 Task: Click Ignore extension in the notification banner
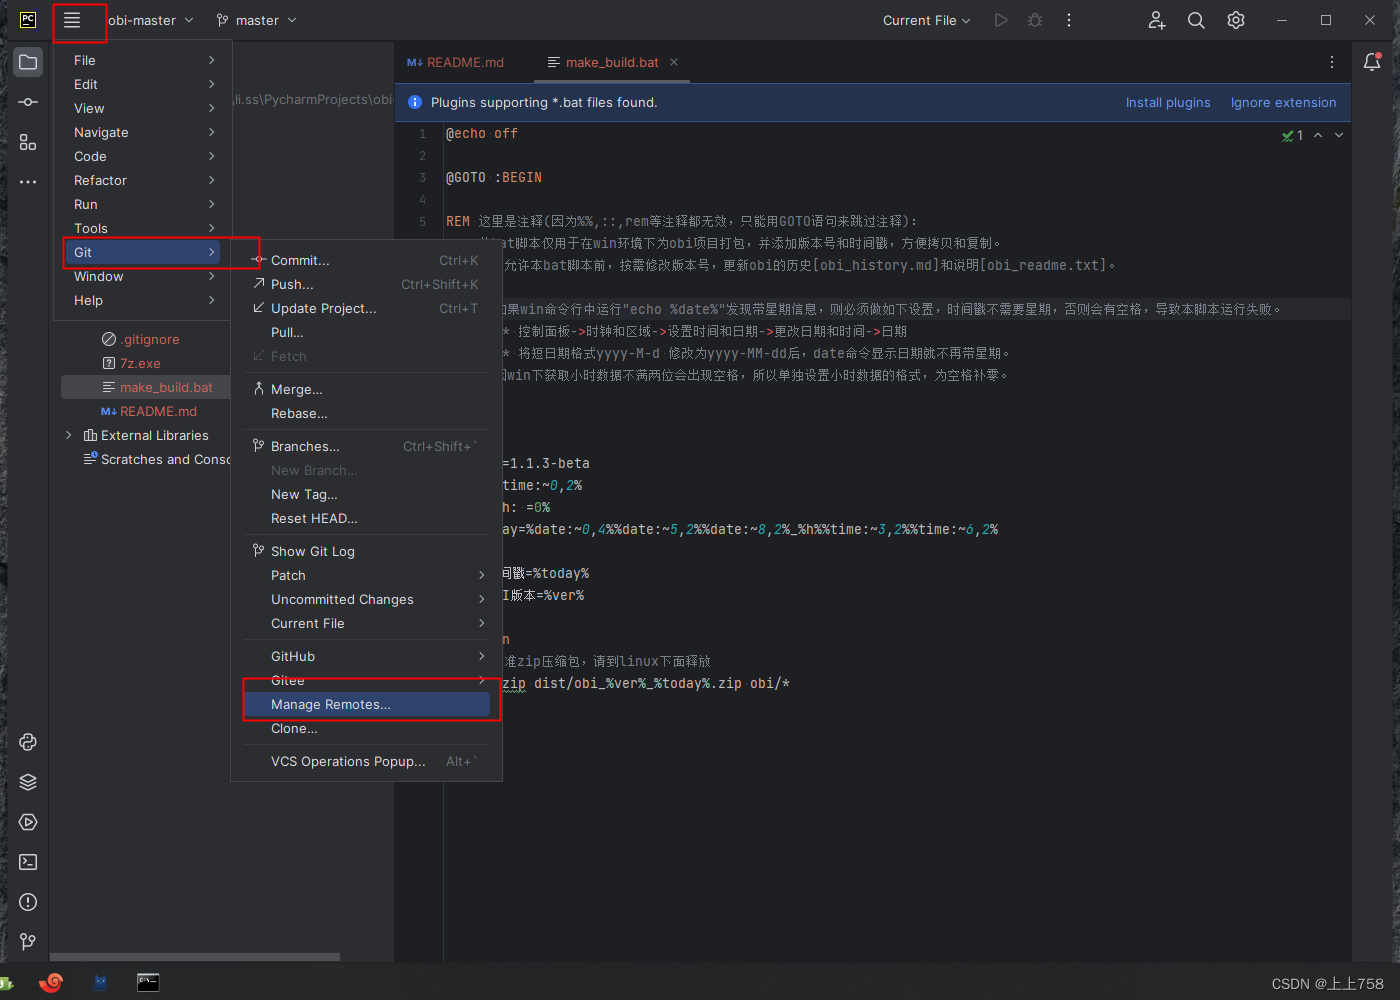pos(1283,102)
